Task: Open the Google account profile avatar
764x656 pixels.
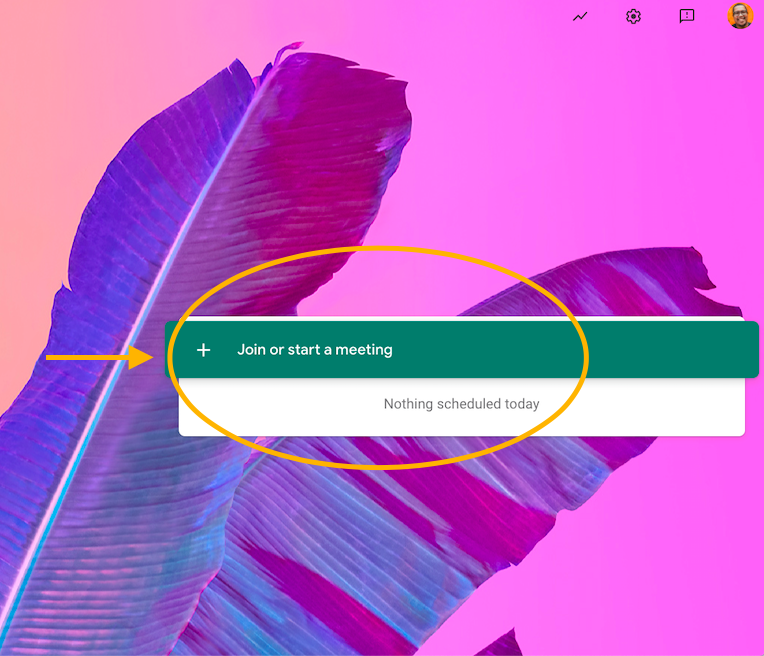Action: pyautogui.click(x=740, y=16)
